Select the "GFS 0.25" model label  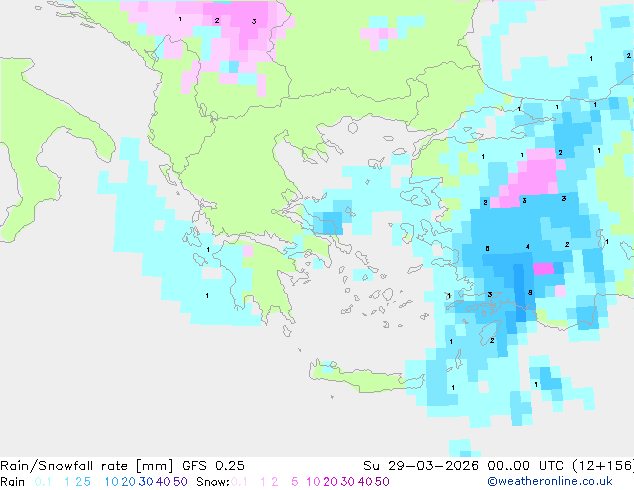point(213,466)
